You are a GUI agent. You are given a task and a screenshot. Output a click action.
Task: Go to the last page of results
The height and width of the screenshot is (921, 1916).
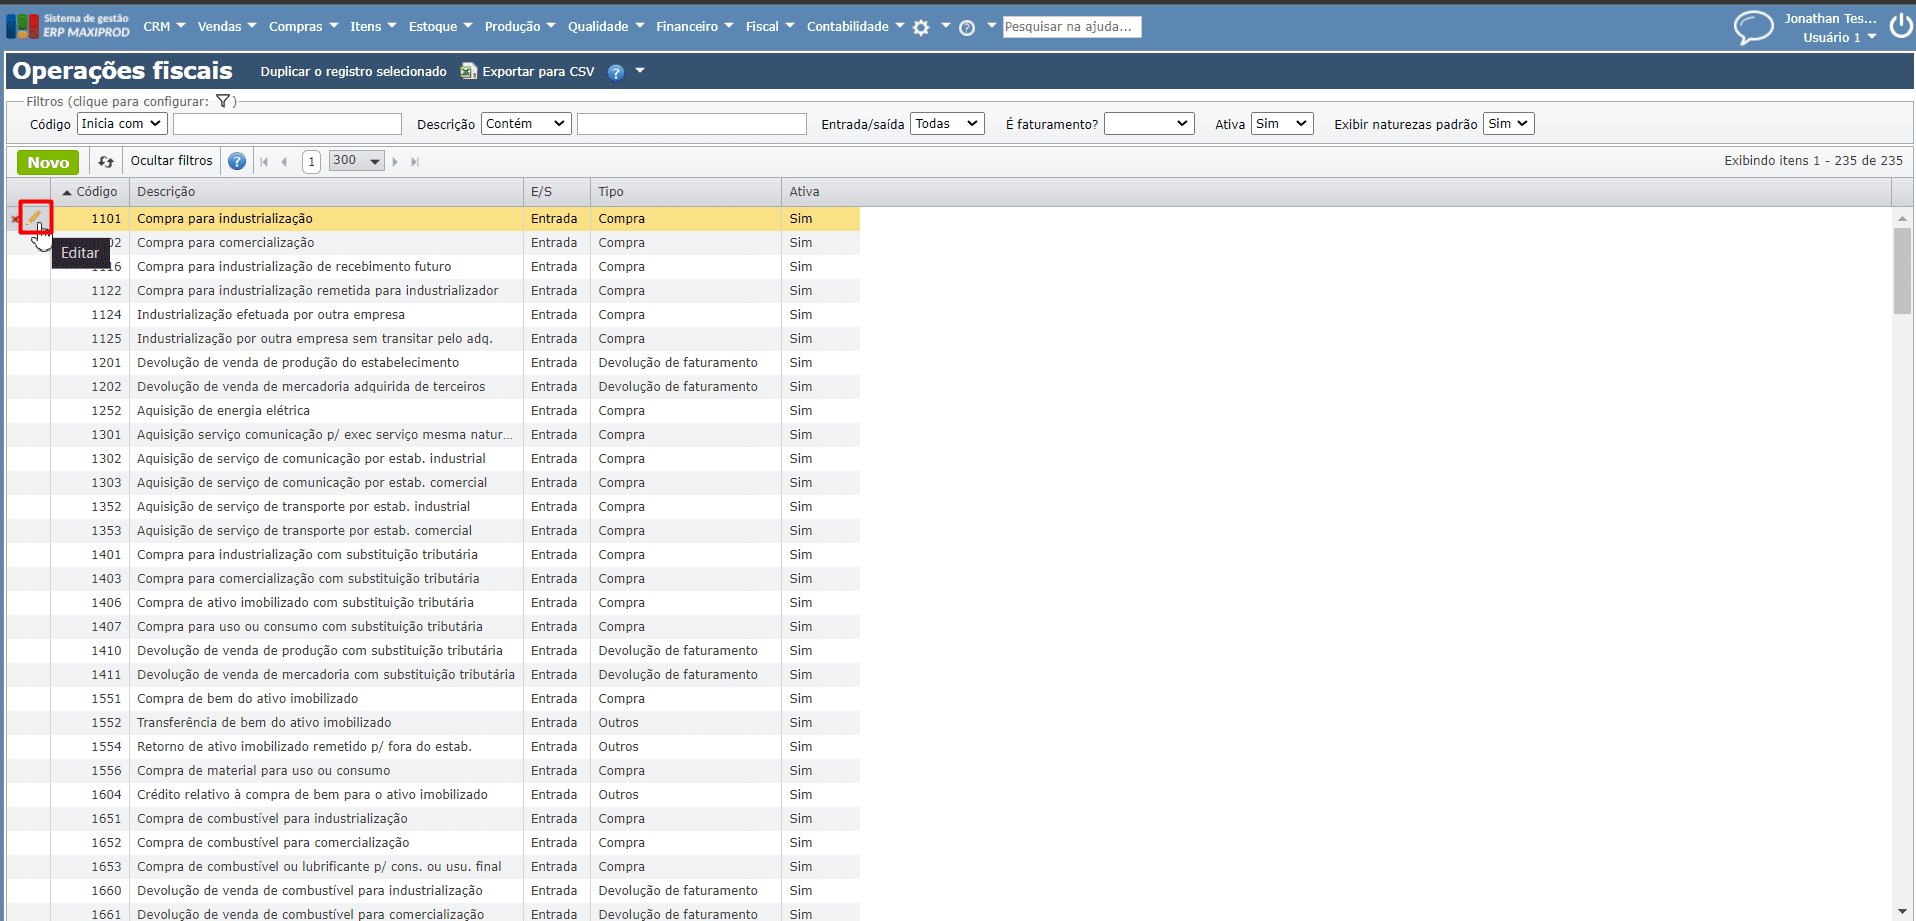point(415,161)
